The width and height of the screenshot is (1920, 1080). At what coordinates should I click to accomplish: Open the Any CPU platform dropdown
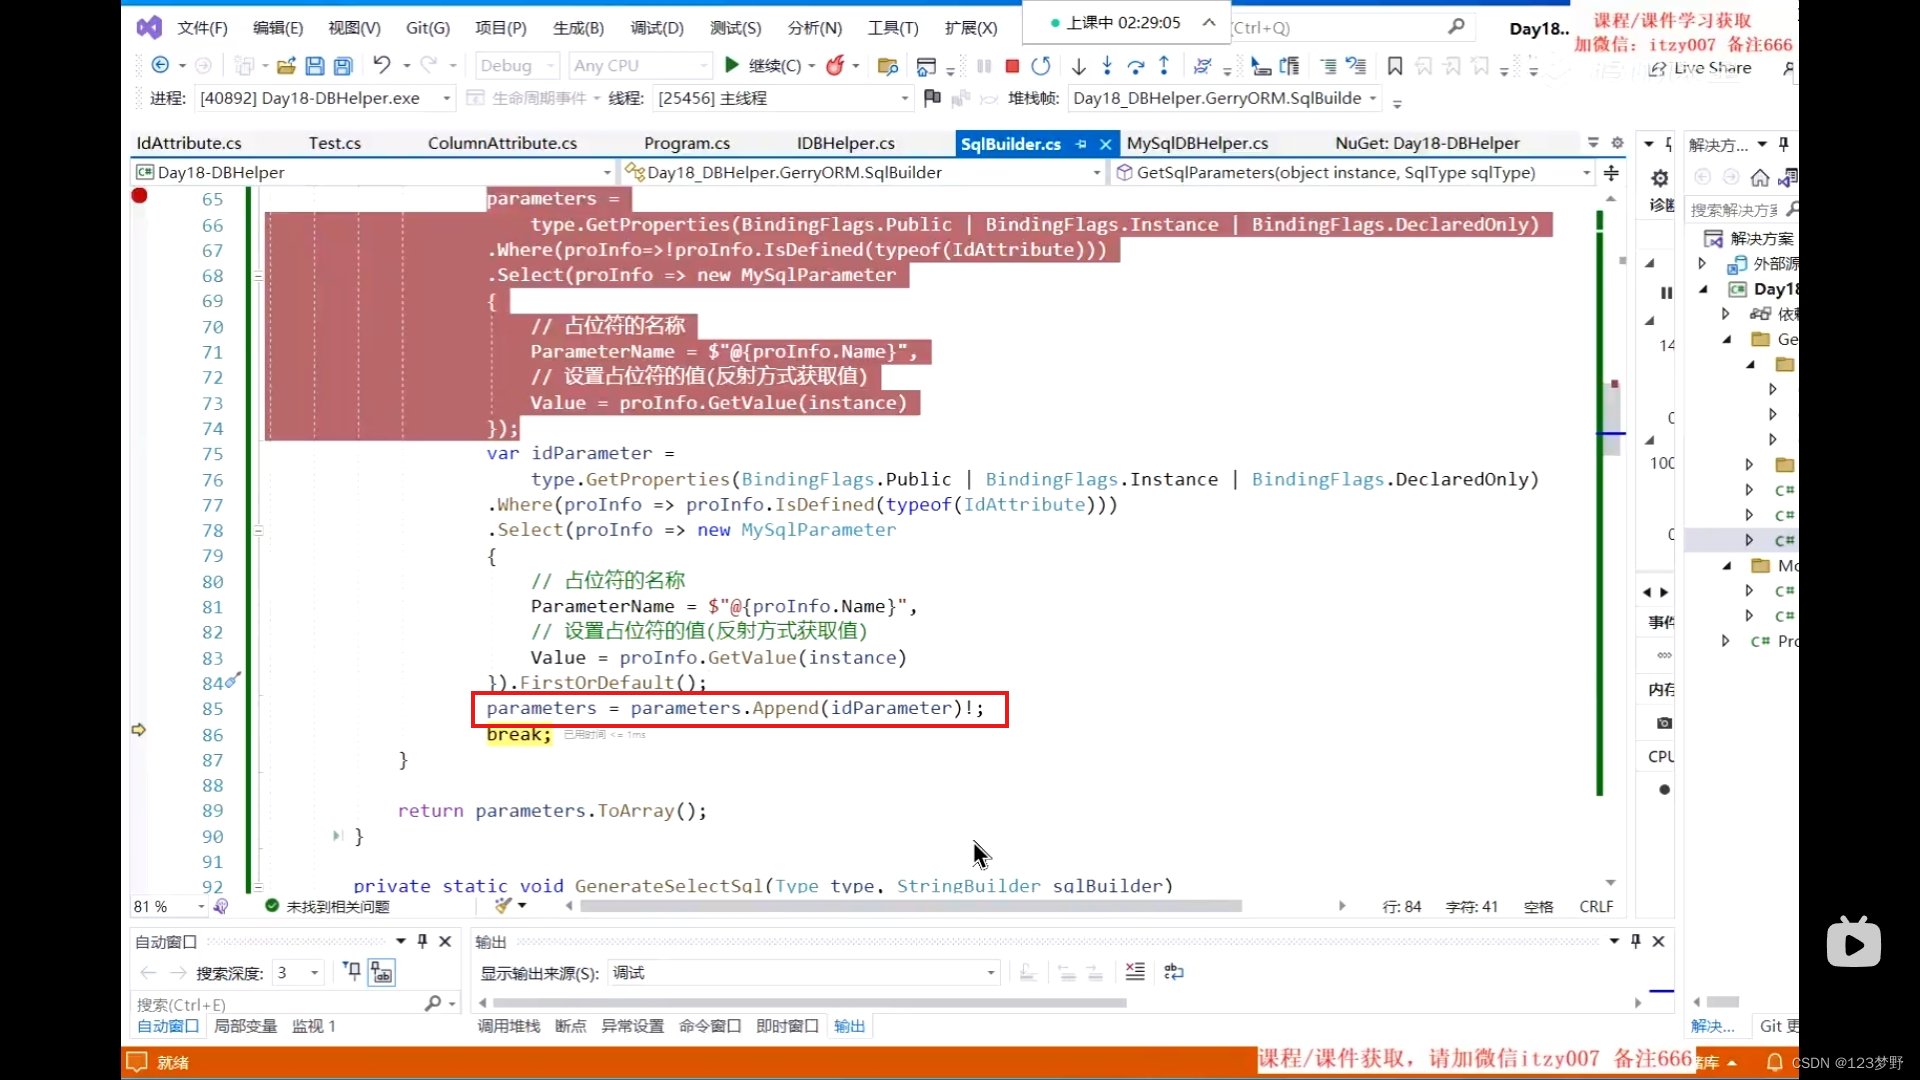tap(640, 66)
